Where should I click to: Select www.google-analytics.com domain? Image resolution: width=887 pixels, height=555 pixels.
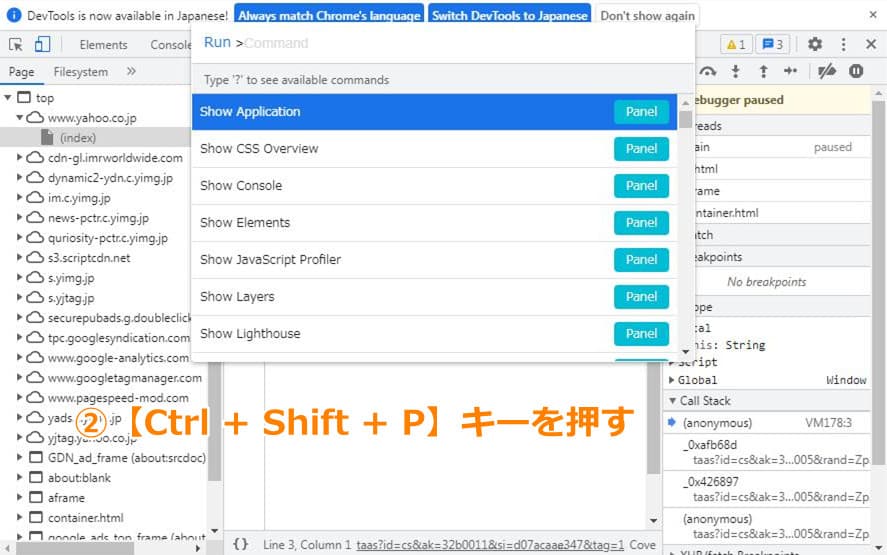[x=118, y=358]
